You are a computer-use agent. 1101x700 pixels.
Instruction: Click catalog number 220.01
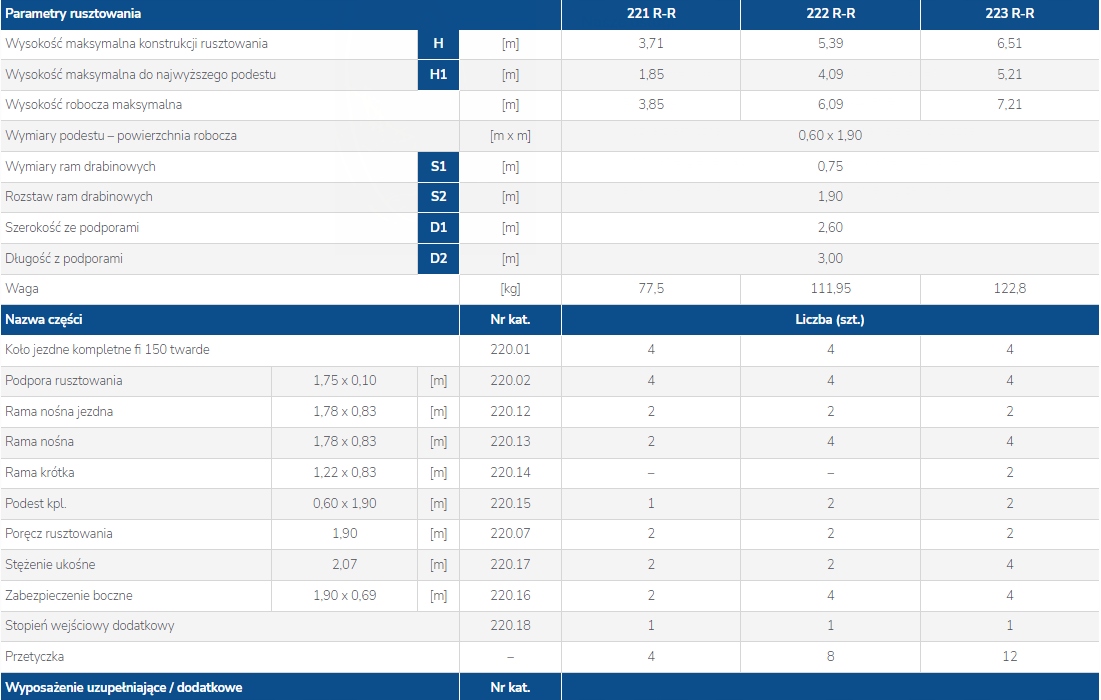510,350
